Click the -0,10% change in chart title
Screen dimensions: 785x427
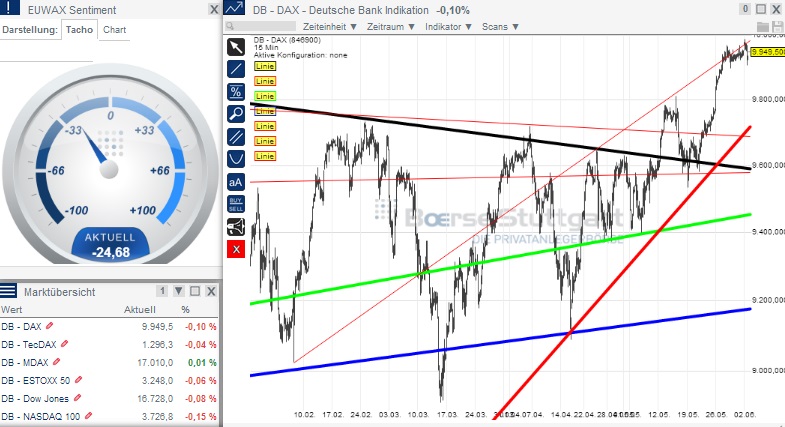tap(453, 10)
